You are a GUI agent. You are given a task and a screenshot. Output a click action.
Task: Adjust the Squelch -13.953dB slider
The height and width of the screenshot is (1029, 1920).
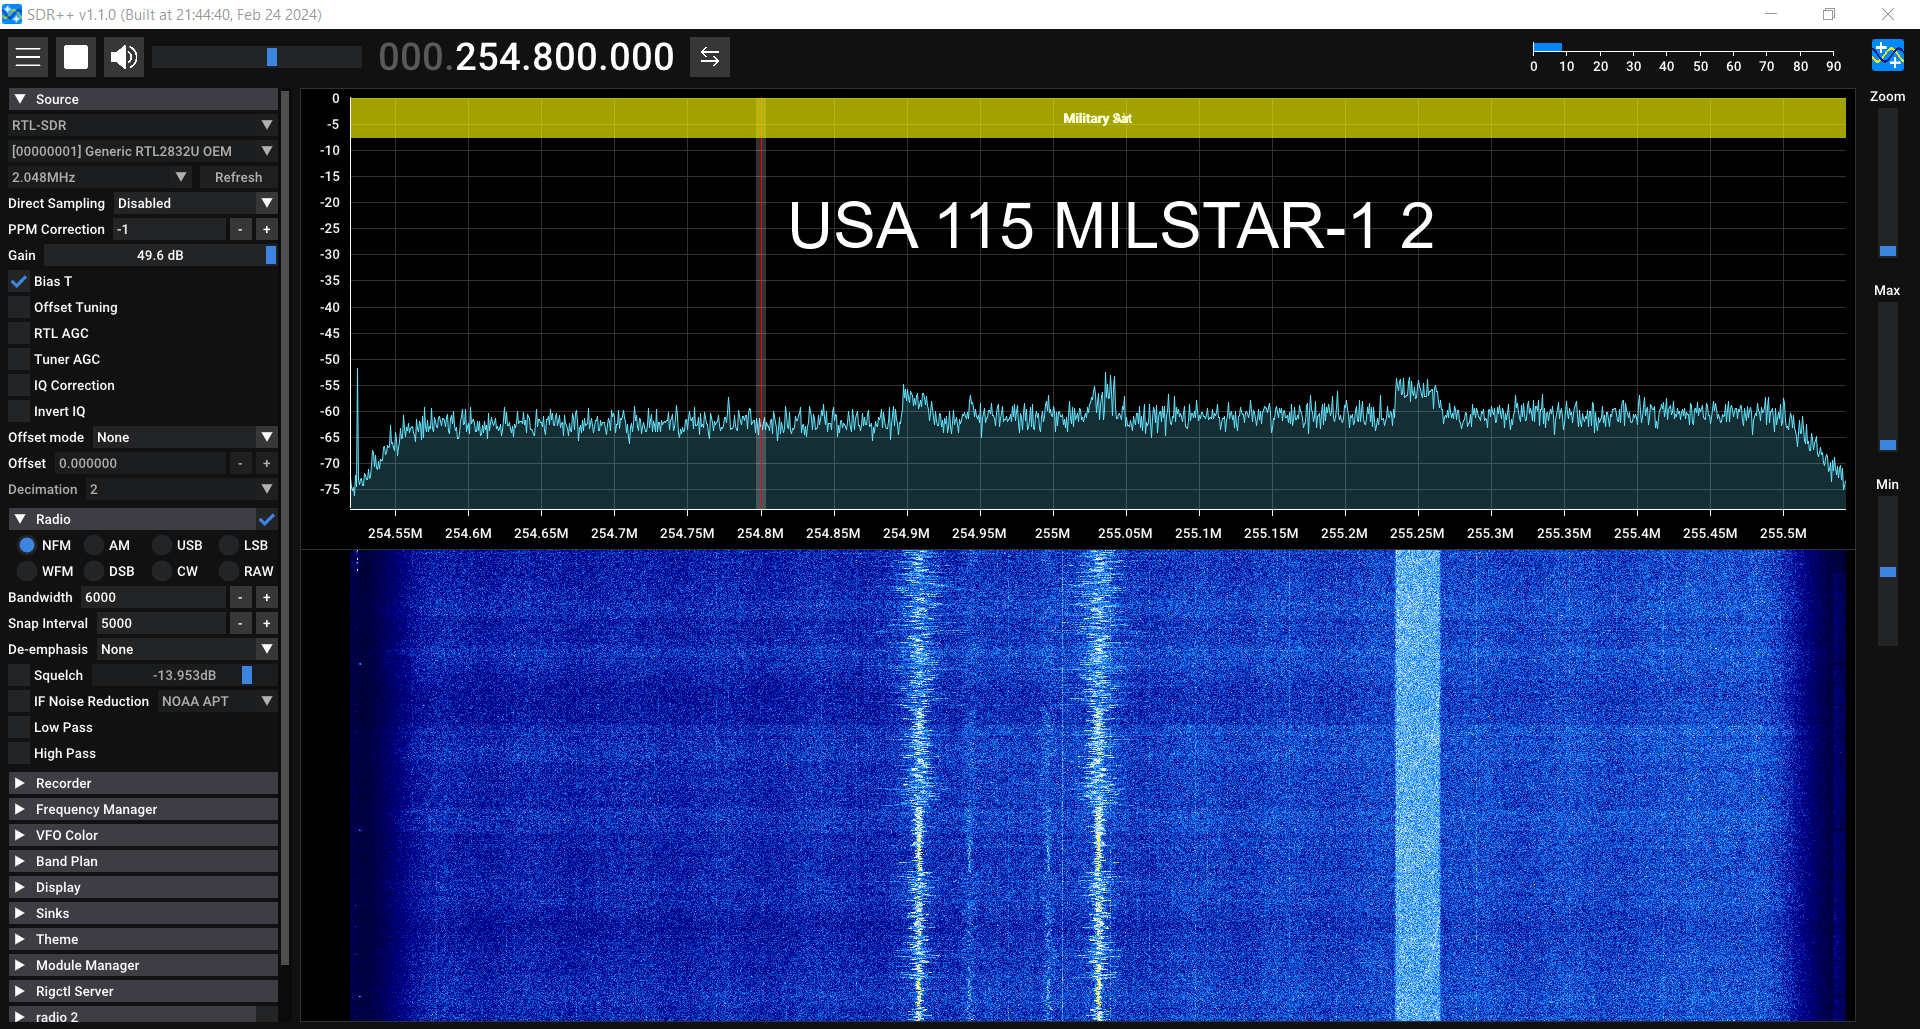pos(184,675)
